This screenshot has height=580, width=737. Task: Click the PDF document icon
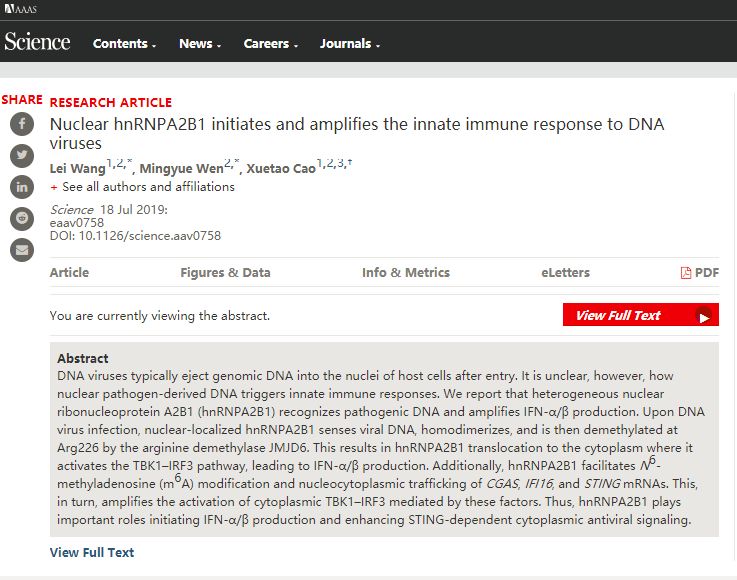(x=686, y=273)
